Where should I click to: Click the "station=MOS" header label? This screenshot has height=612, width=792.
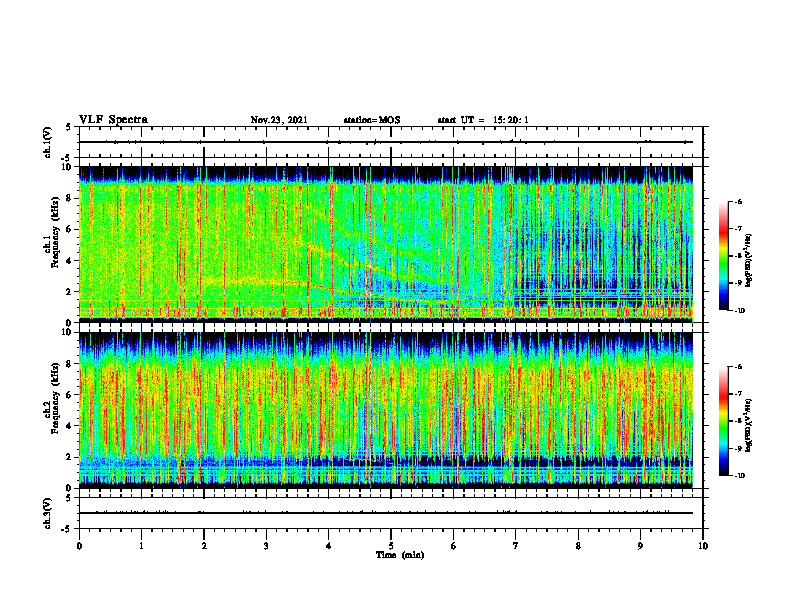pyautogui.click(x=372, y=120)
